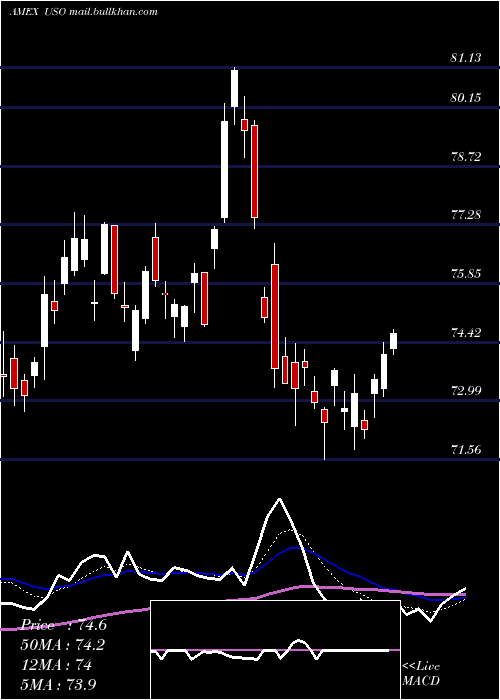
Task: Click inside the Live MACD inset chart box
Action: click(275, 650)
